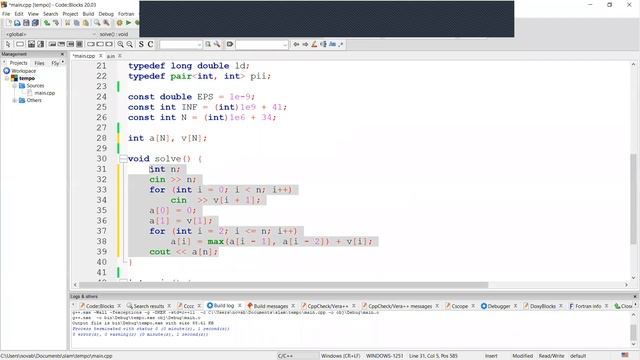Click the Save file icon
The image size is (640, 360).
pyautogui.click(x=26, y=23)
